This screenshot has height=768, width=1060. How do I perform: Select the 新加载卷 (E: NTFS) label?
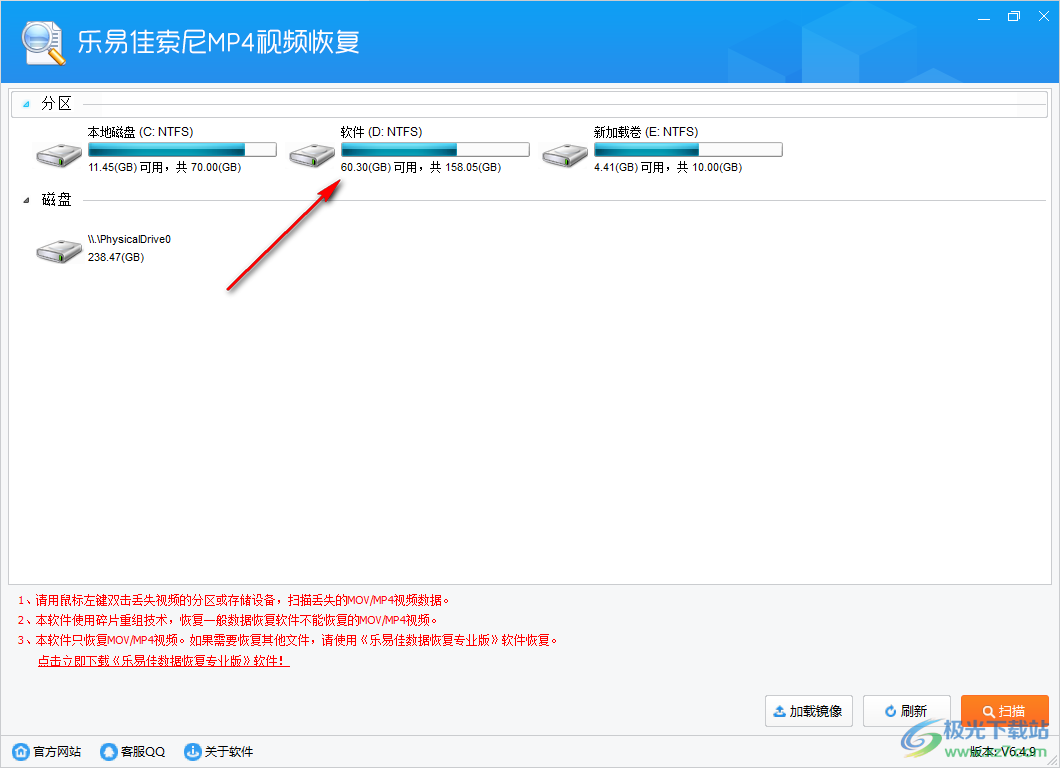pos(646,132)
